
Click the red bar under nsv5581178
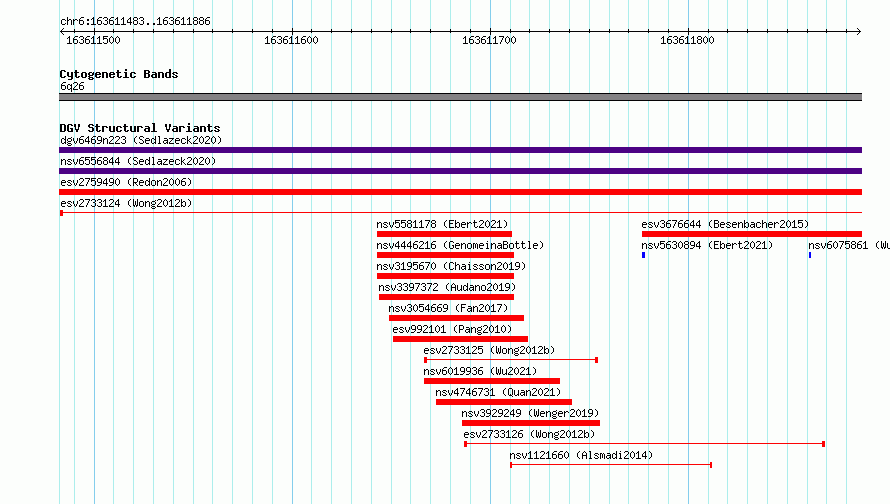click(x=444, y=234)
